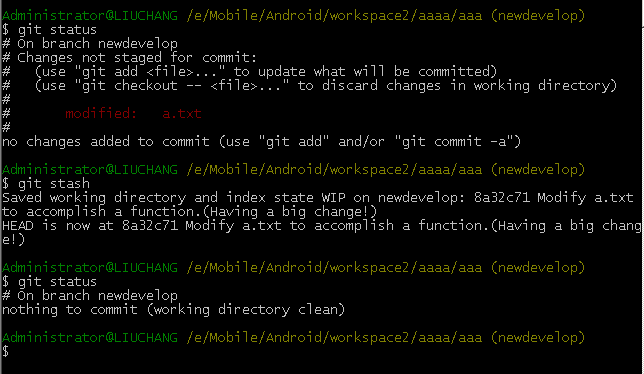Click the 'no changes added to commit' line
This screenshot has width=644, height=374.
[261, 142]
